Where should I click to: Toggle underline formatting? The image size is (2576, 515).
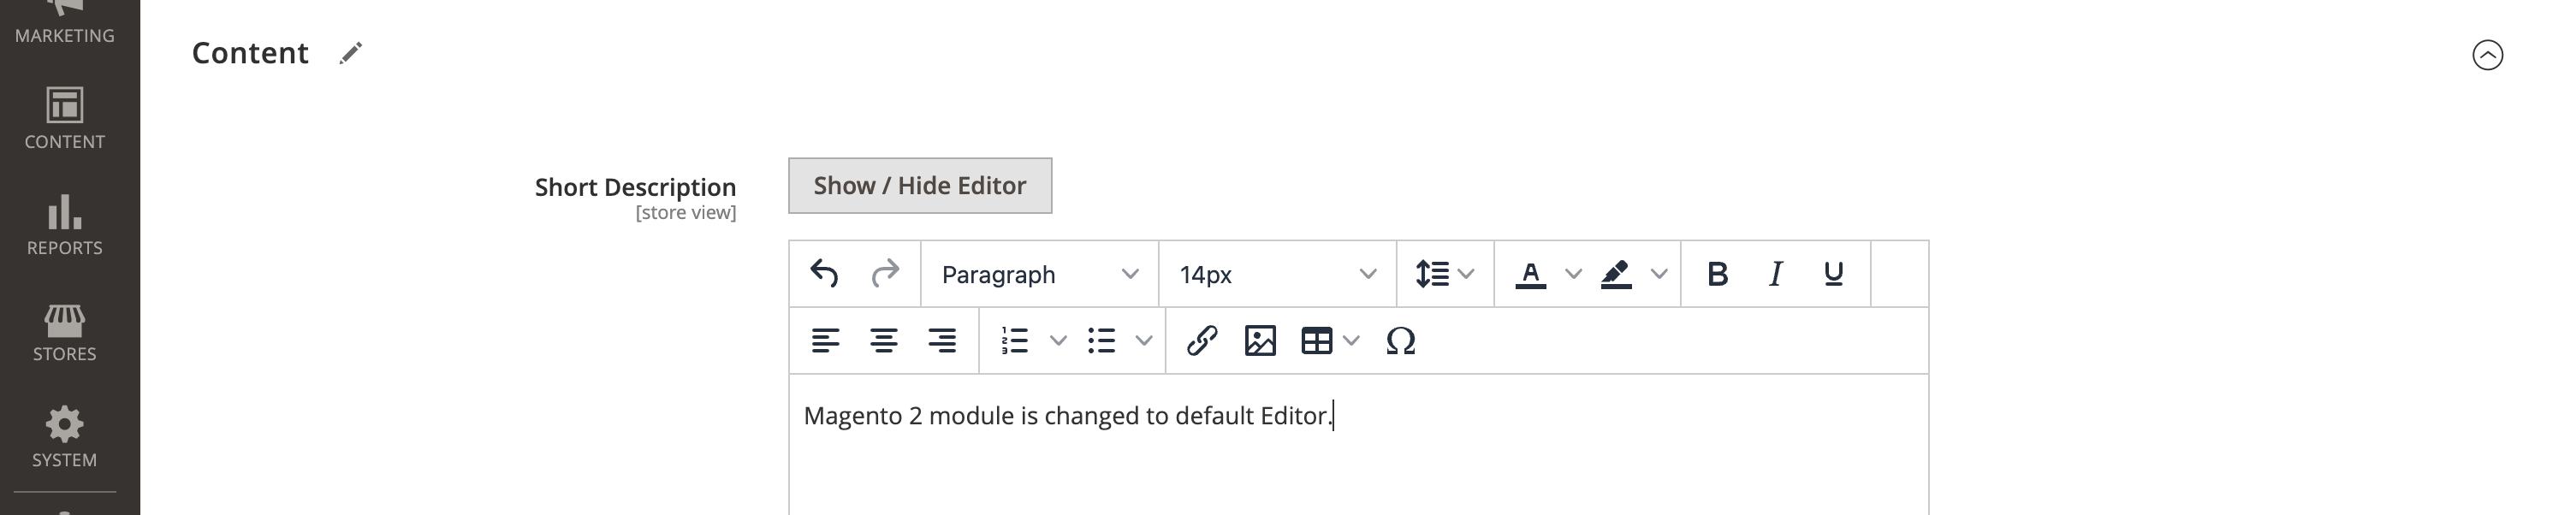click(x=1833, y=273)
